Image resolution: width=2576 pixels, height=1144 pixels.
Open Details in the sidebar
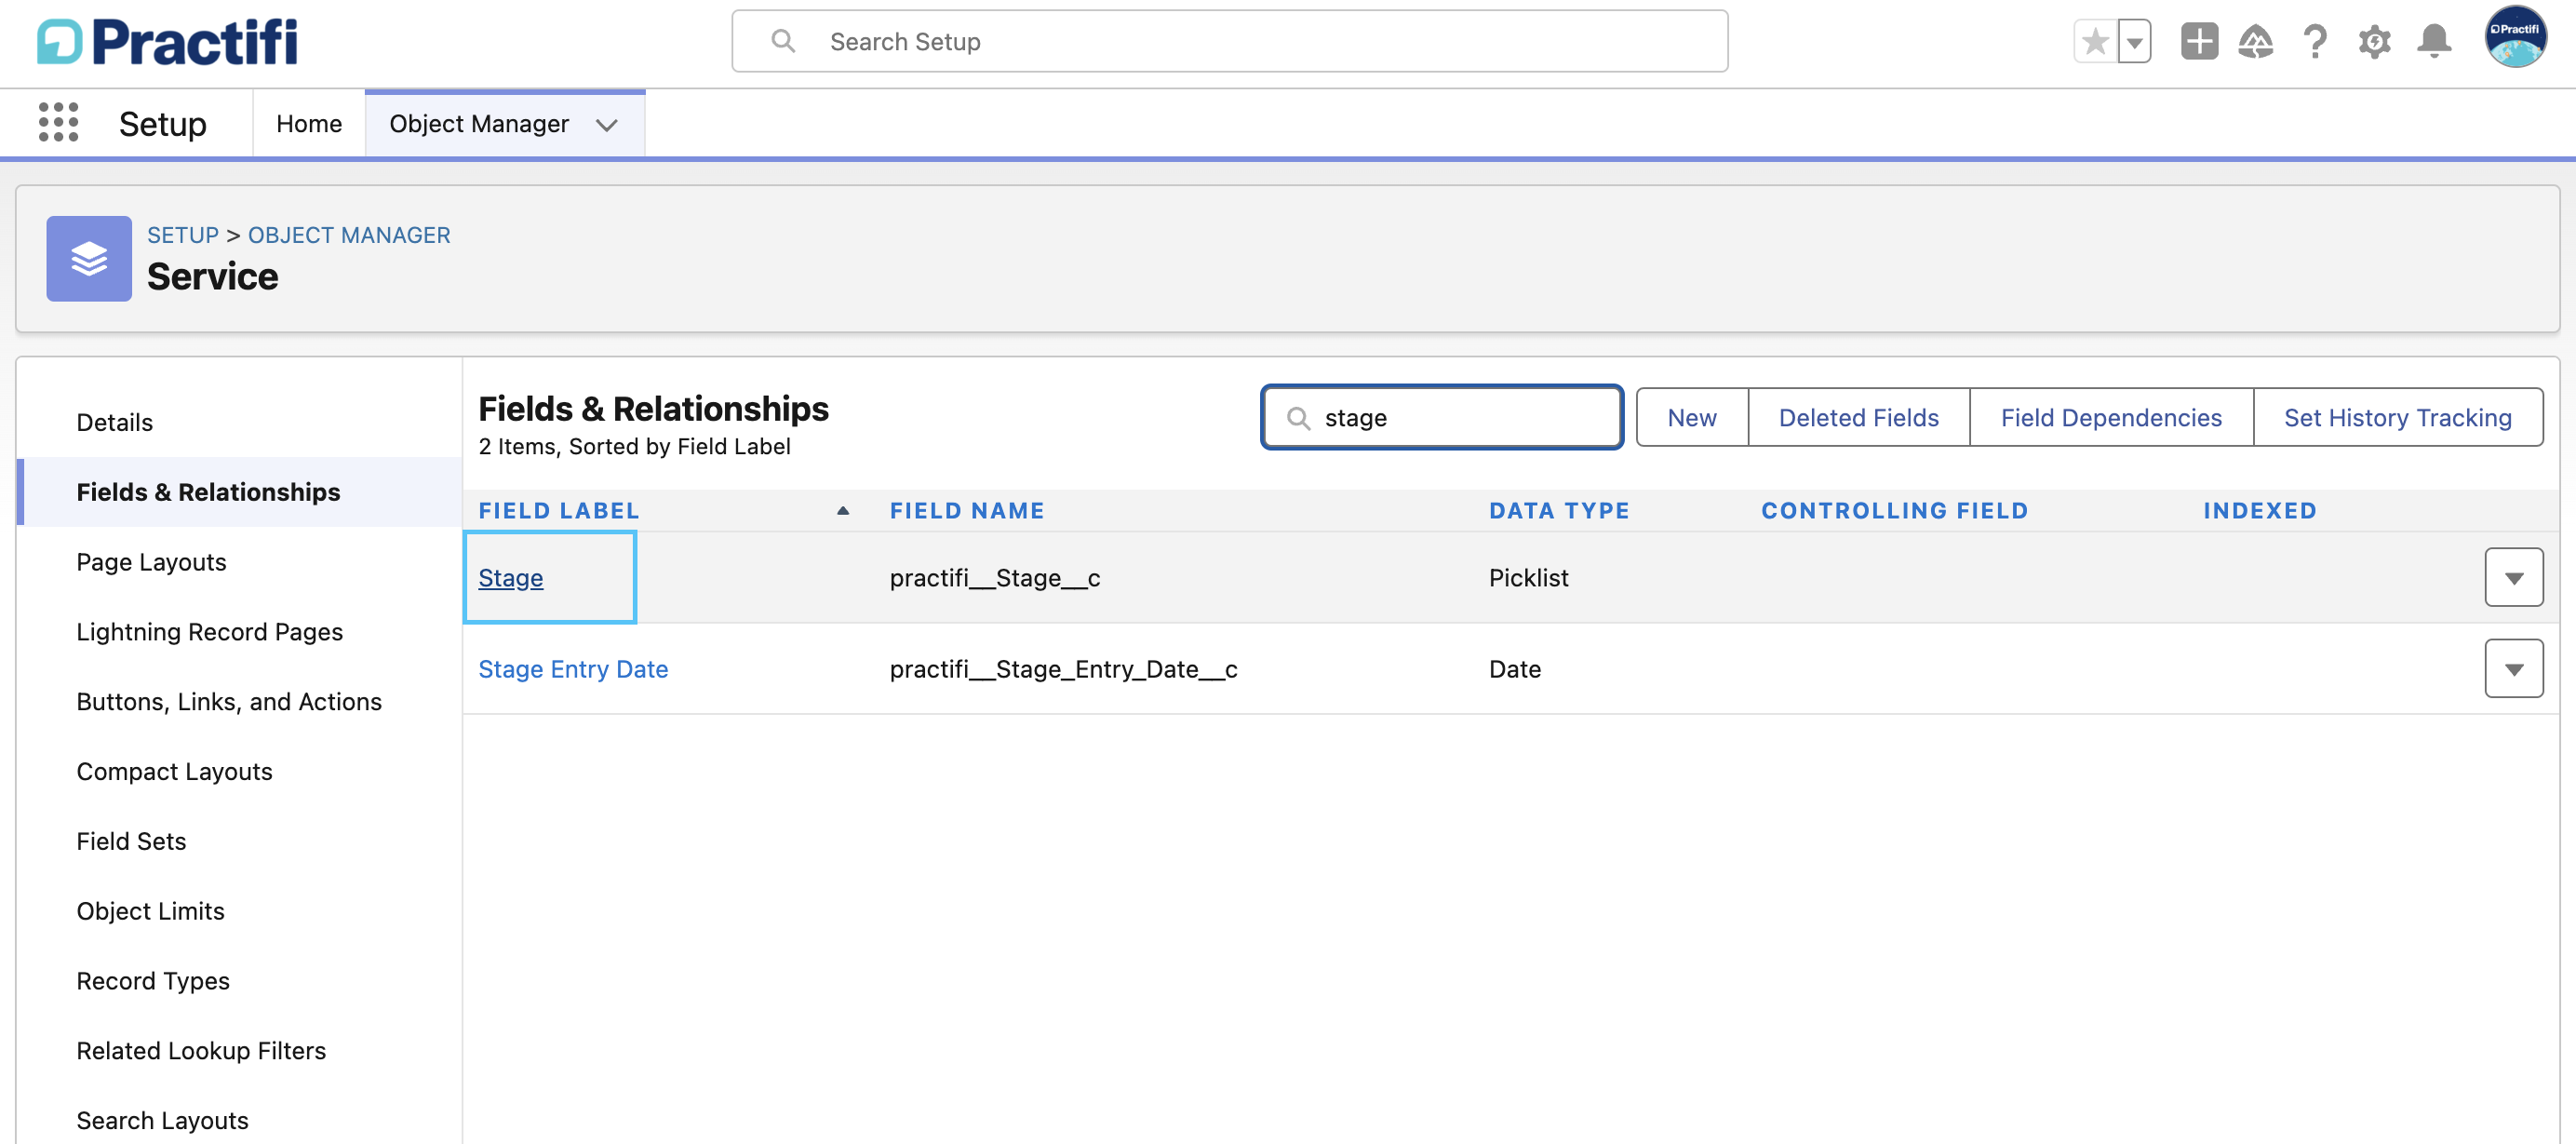pyautogui.click(x=115, y=422)
